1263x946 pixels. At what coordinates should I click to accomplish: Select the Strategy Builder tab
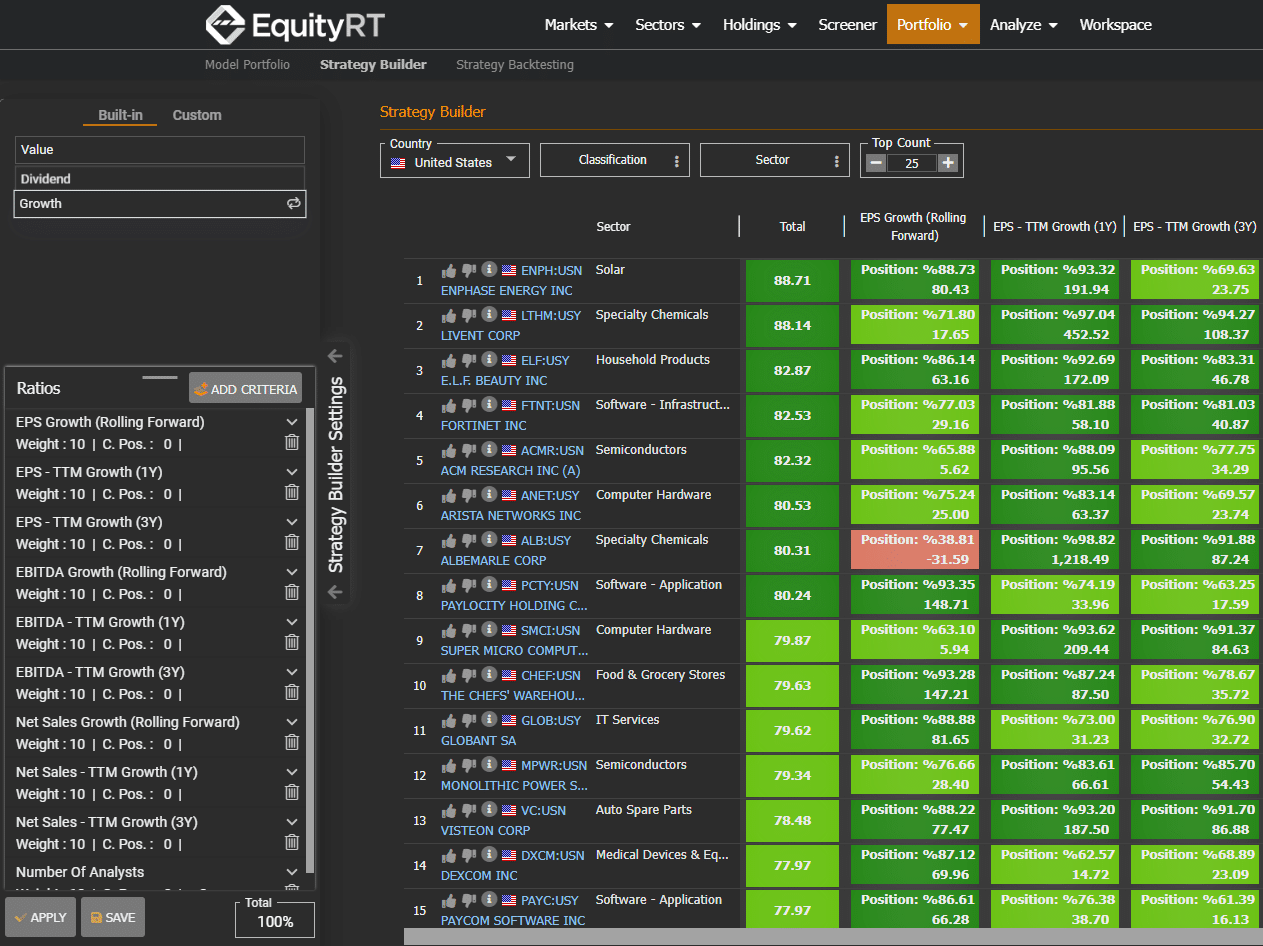[x=373, y=65]
